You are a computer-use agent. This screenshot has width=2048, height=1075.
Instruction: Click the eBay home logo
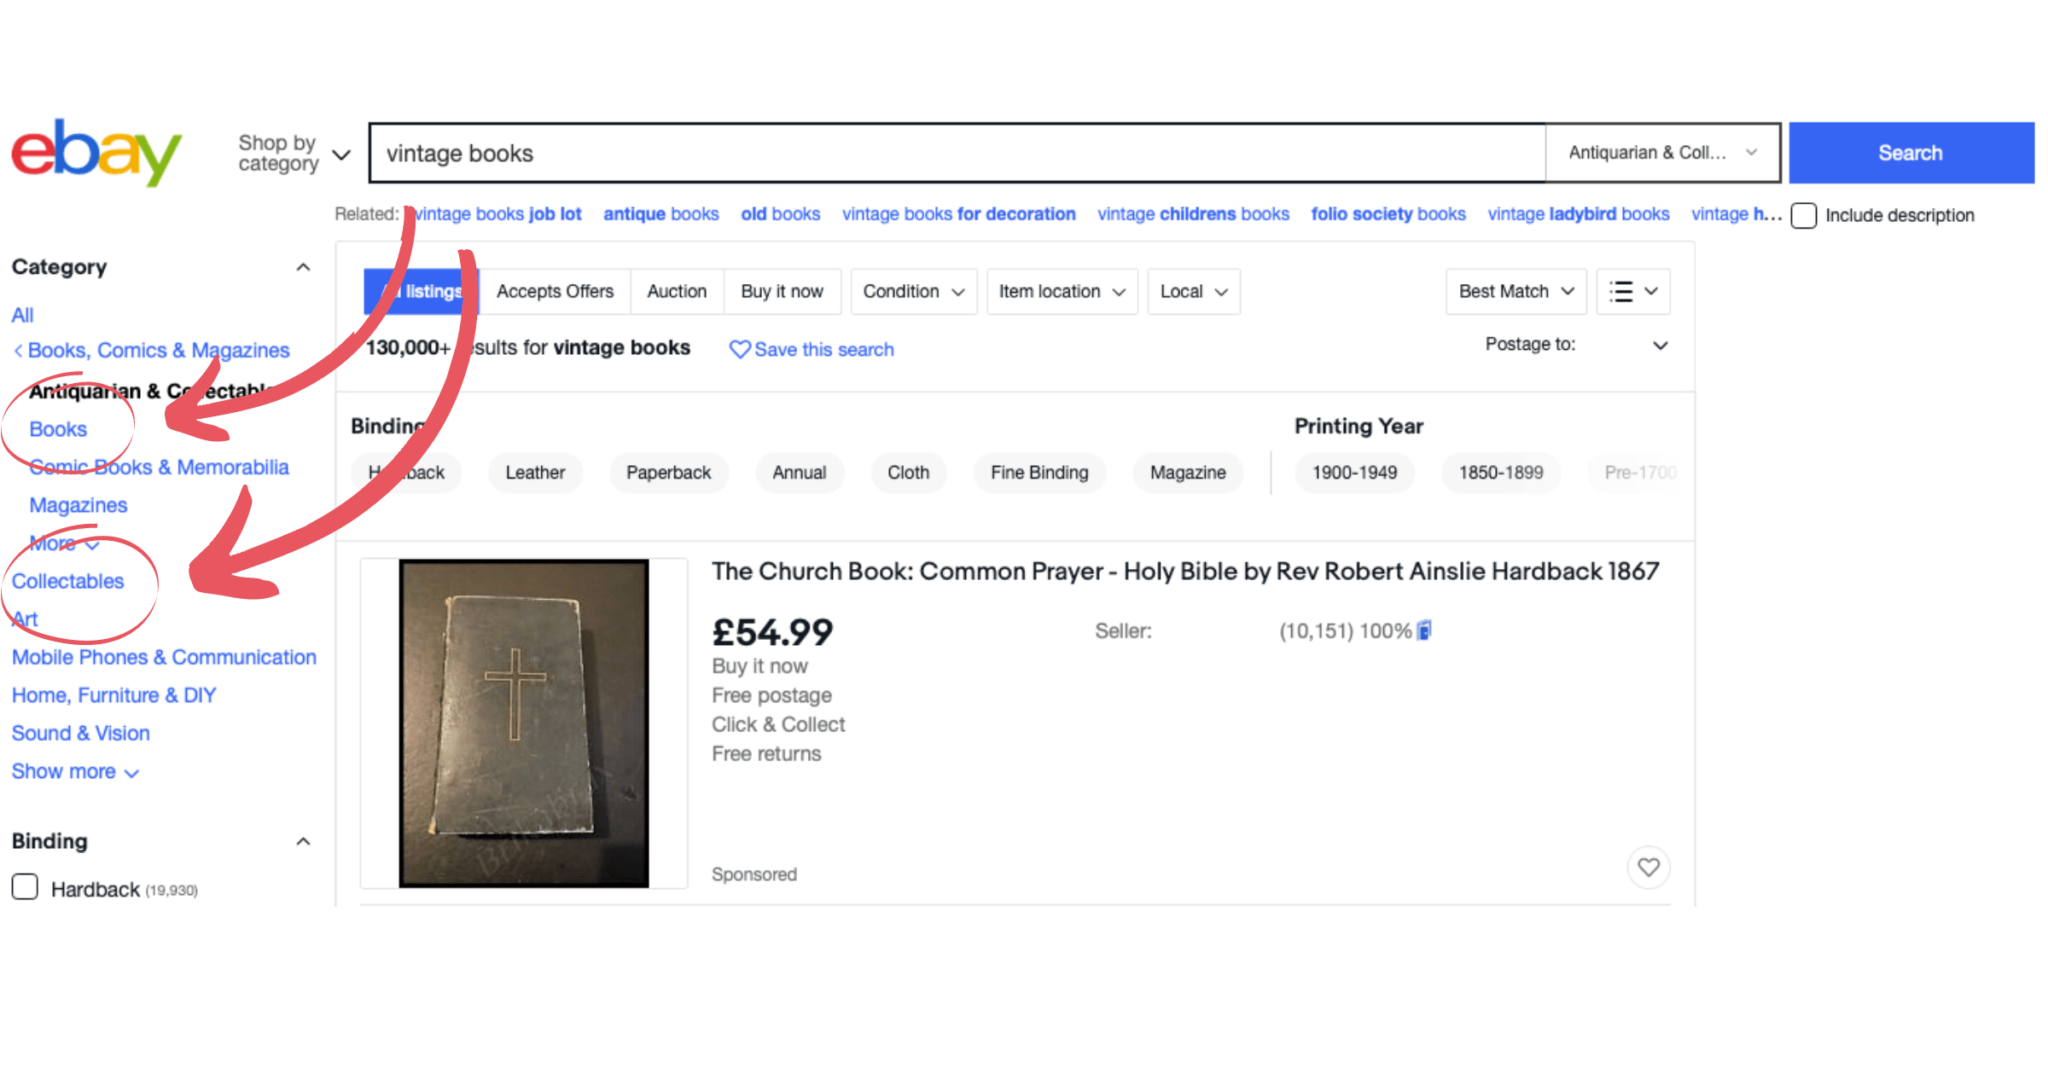click(96, 152)
